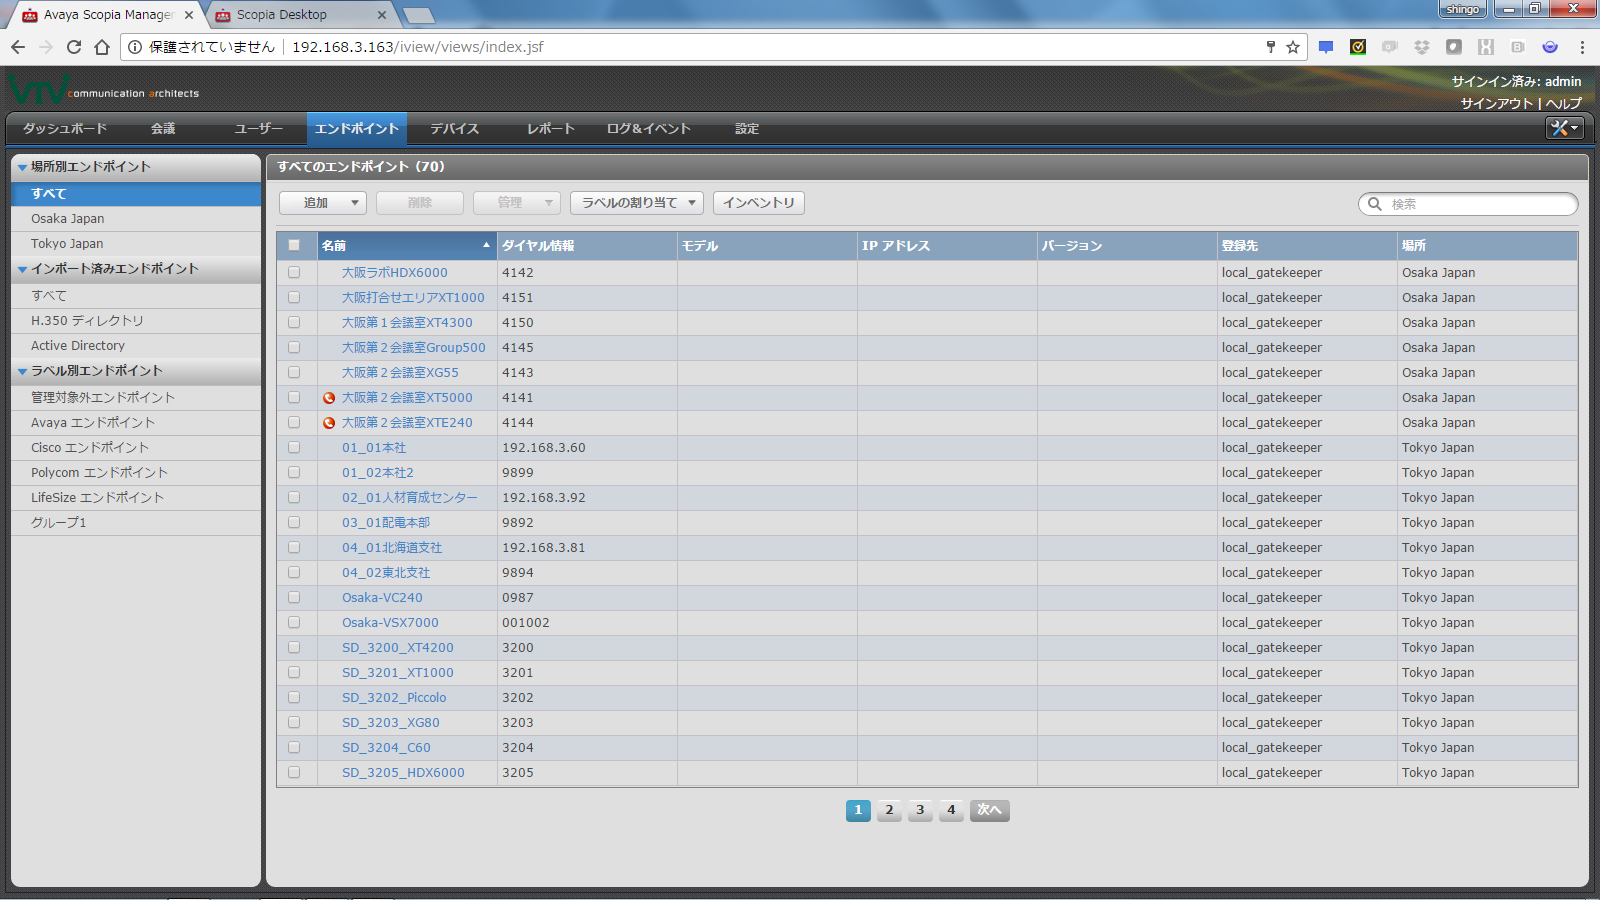Screen dimensions: 1600x900
Task: Check the box for 01_01本社
Action: 294,447
